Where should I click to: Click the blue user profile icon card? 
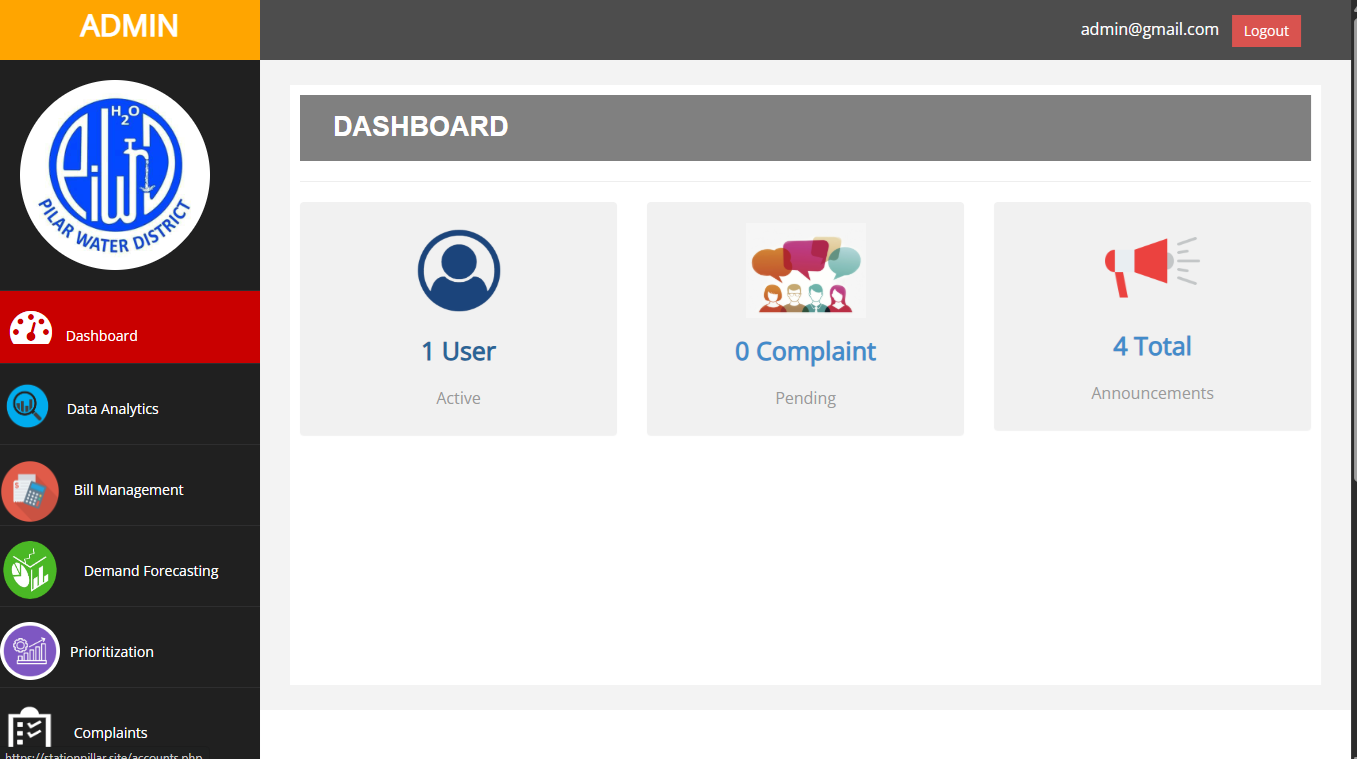pos(459,271)
